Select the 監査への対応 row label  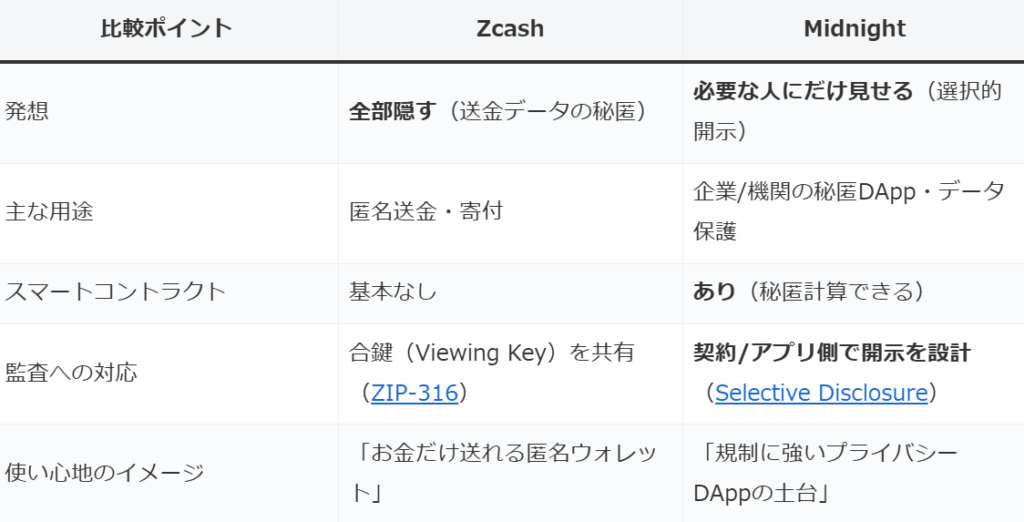(x=71, y=373)
